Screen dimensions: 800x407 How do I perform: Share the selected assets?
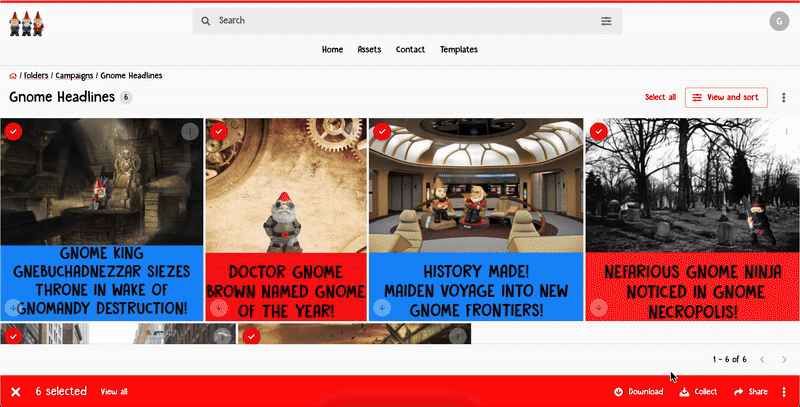(x=751, y=392)
